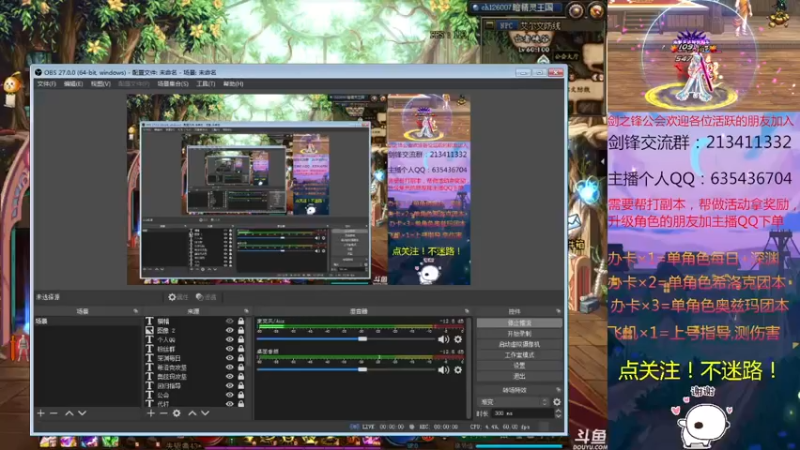Click the OBS preview canvas
Image resolution: width=800 pixels, height=450 pixels.
pos(298,189)
